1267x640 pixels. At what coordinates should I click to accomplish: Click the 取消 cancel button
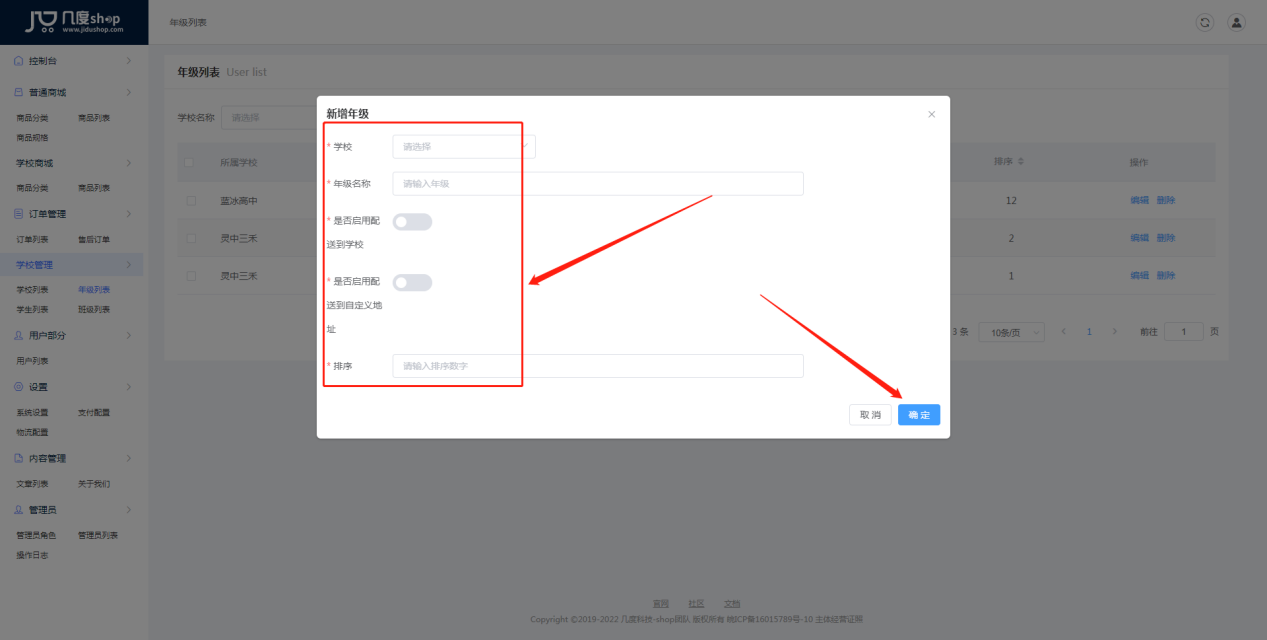(869, 415)
